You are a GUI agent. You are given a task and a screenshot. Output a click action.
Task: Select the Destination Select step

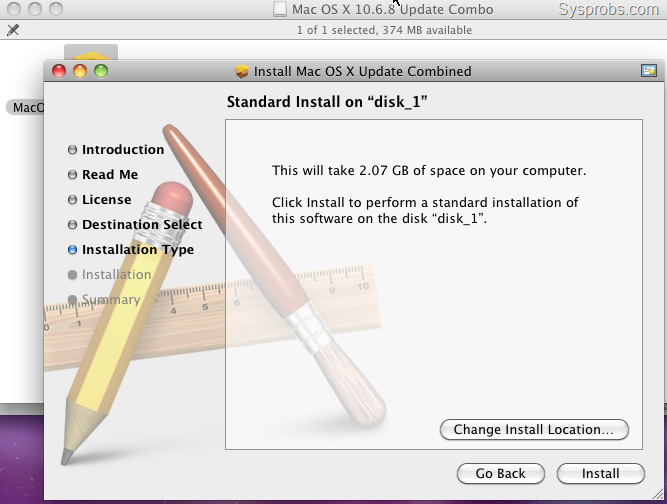point(142,225)
